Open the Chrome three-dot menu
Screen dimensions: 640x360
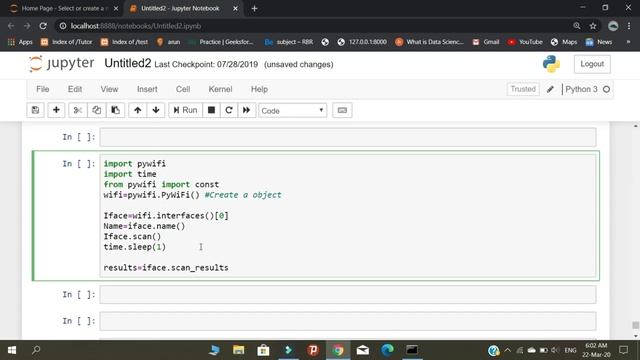[629, 26]
